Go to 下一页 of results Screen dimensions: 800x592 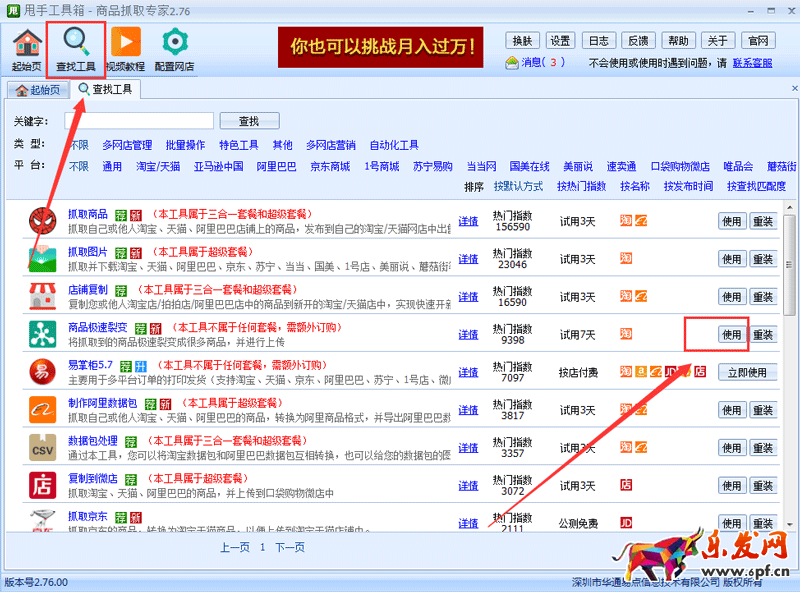click(x=289, y=547)
